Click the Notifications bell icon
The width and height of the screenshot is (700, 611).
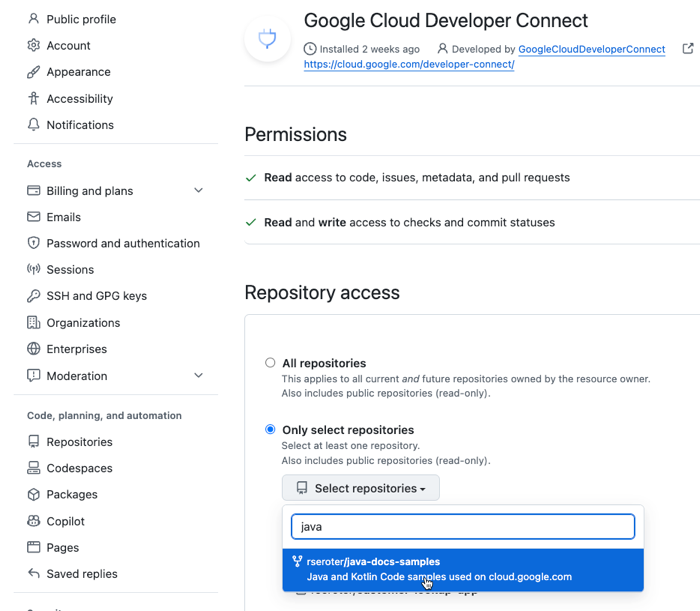(x=34, y=125)
